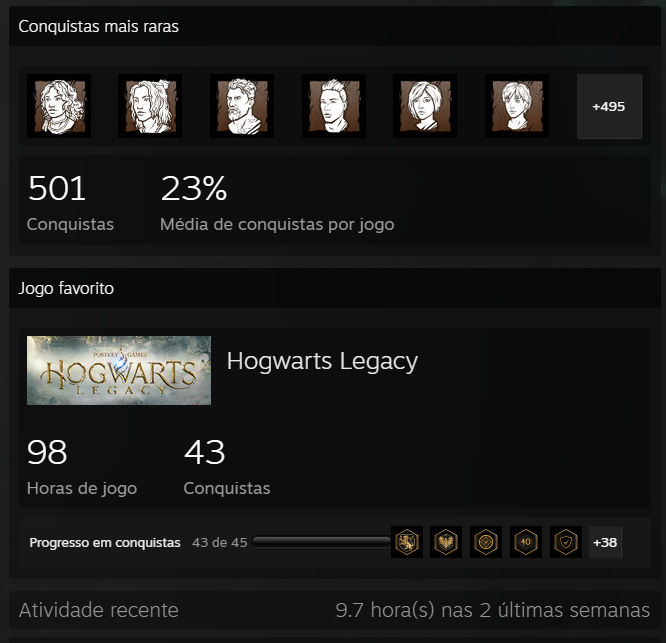This screenshot has height=643, width=666.
Task: Click the achievement progress bar
Action: [x=321, y=542]
